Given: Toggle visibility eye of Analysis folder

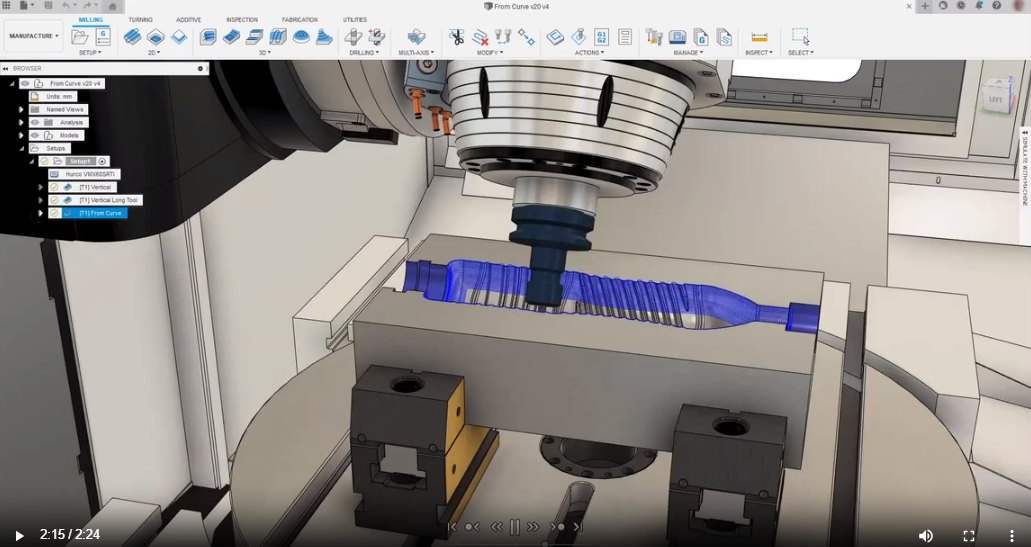Looking at the screenshot, I should point(35,122).
